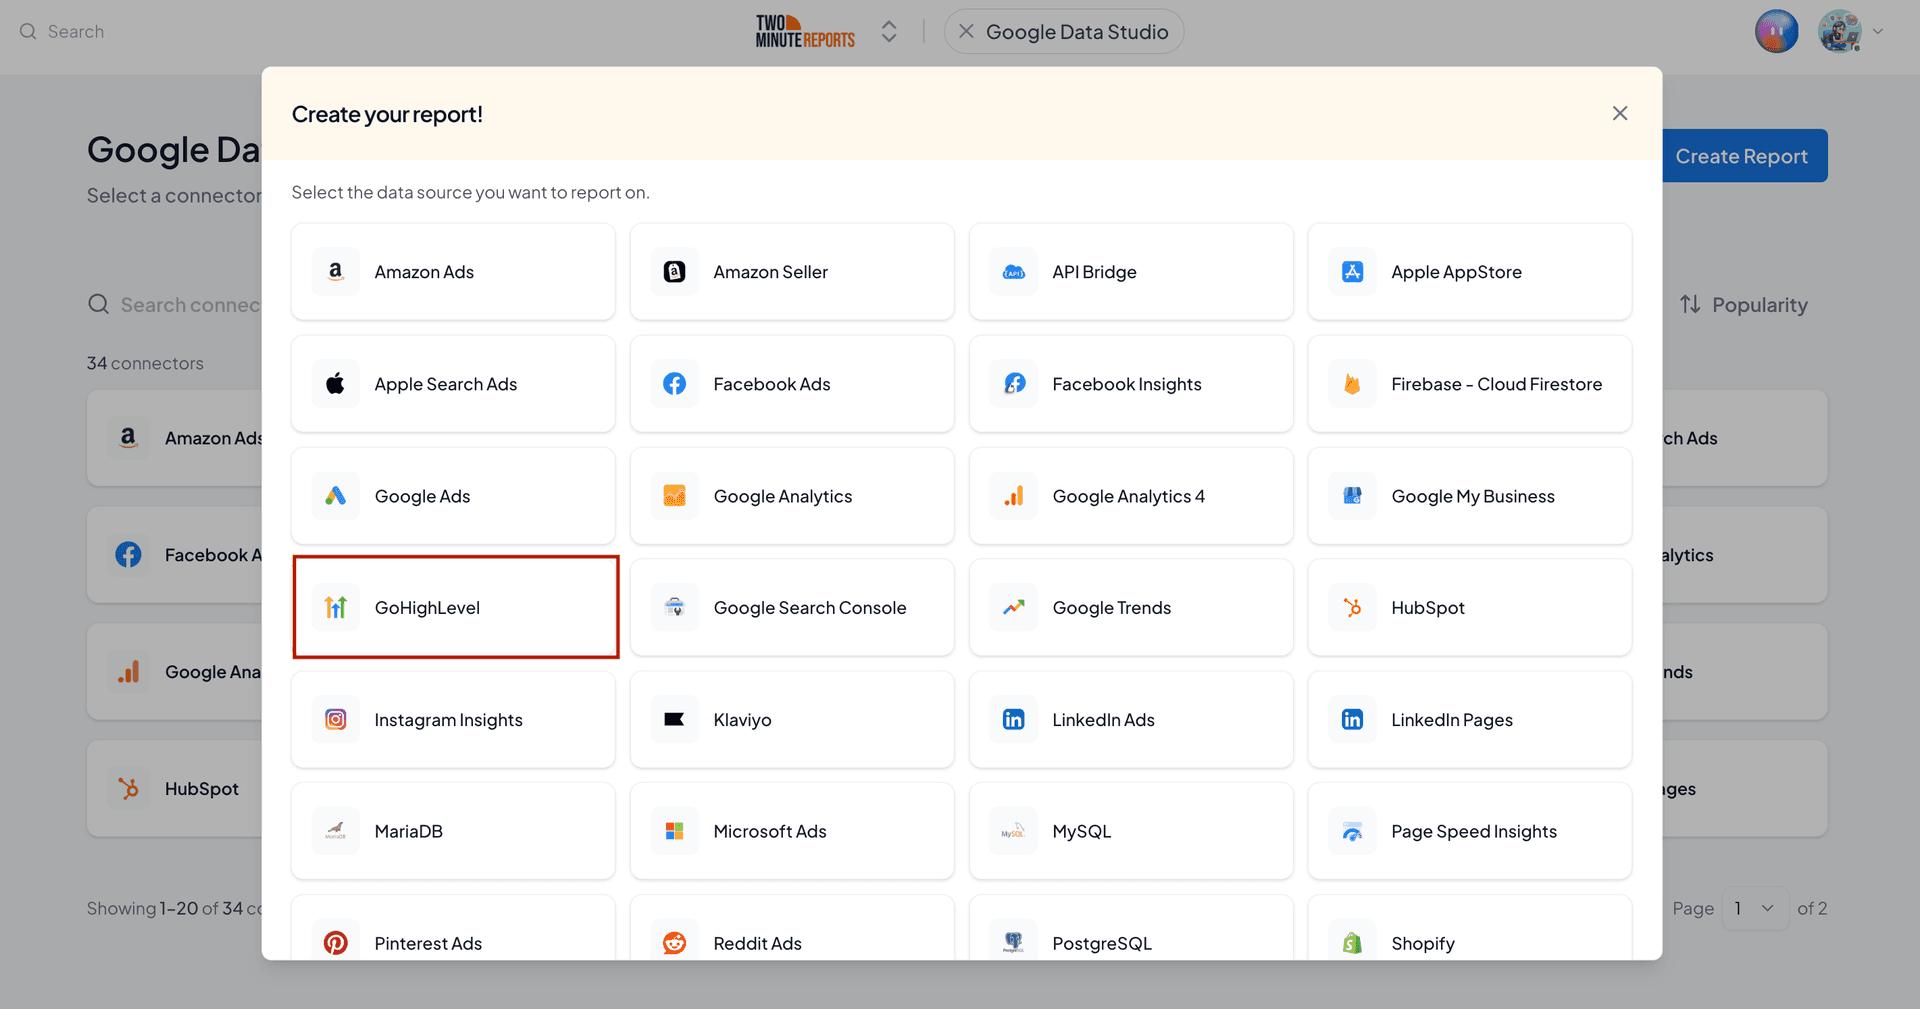Click the Google Search Console icon
Viewport: 1920px width, 1009px height.
pyautogui.click(x=675, y=608)
